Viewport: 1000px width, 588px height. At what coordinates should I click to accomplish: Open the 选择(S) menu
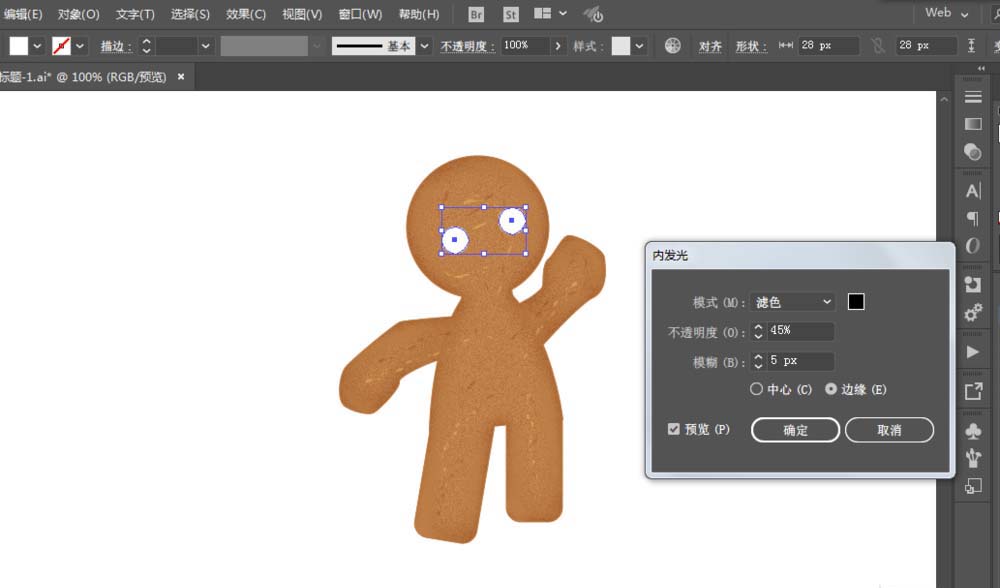click(x=190, y=14)
